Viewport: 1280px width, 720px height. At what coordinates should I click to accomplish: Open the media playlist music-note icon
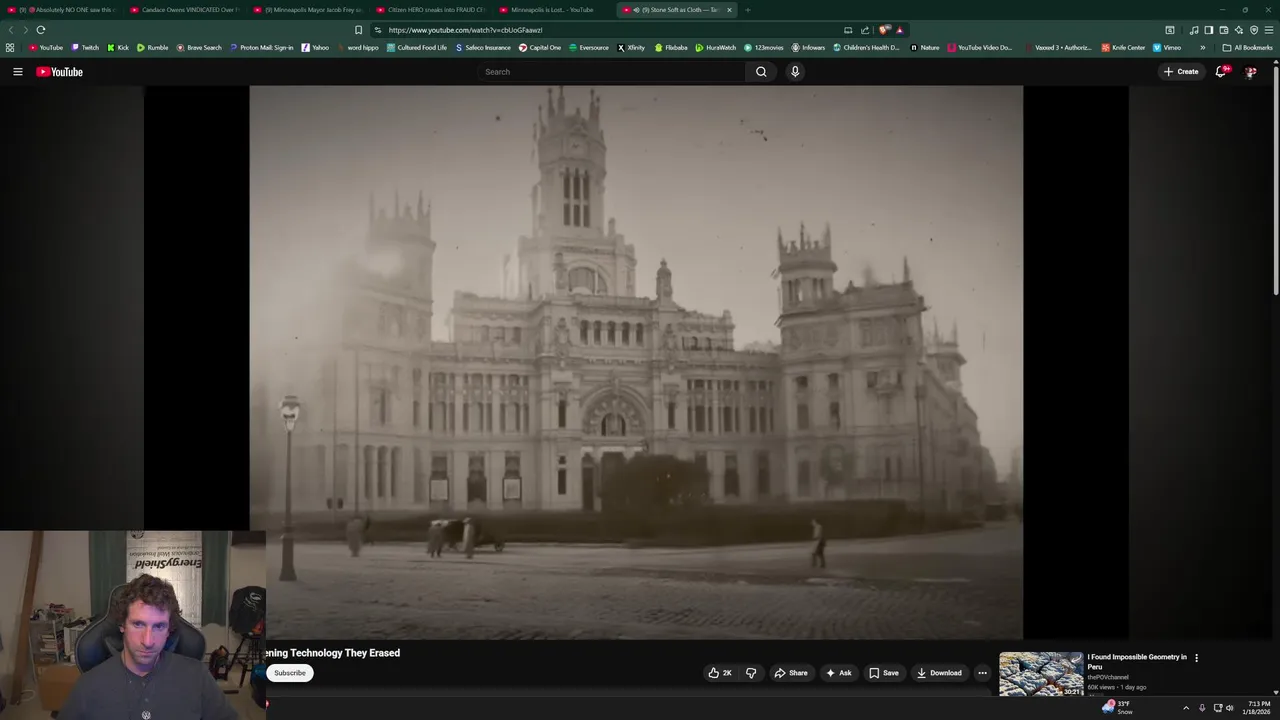1193,30
